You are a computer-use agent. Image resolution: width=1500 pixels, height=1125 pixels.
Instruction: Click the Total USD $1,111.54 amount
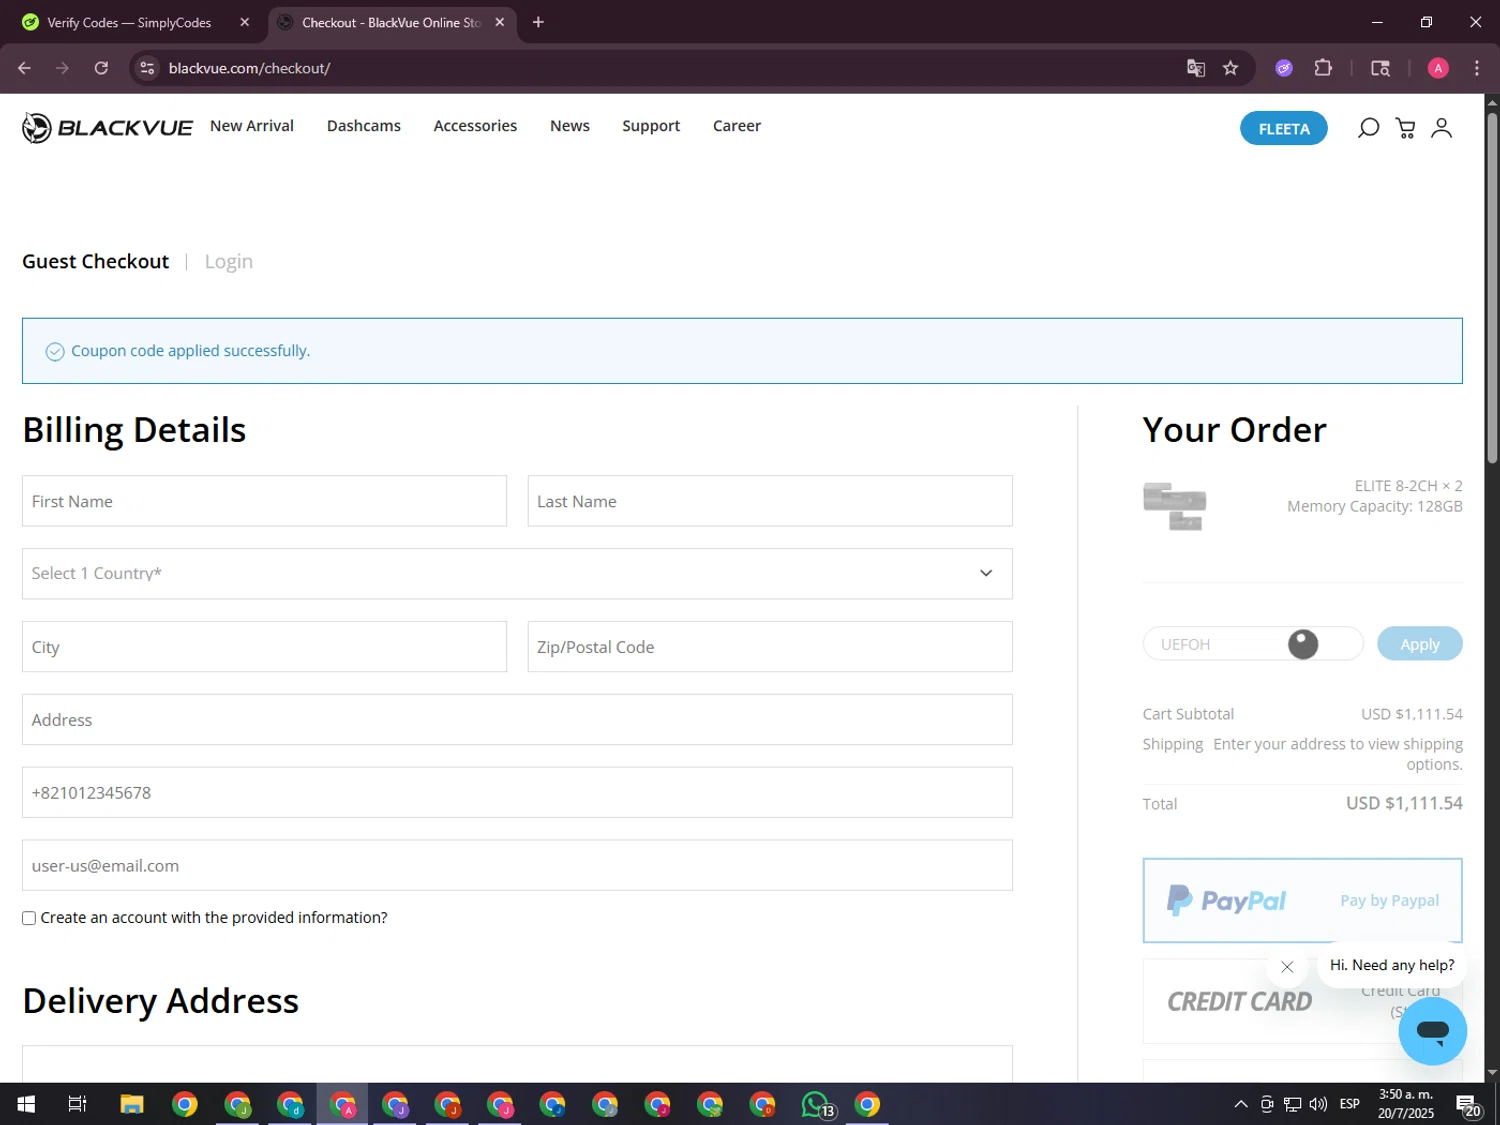click(x=1404, y=803)
